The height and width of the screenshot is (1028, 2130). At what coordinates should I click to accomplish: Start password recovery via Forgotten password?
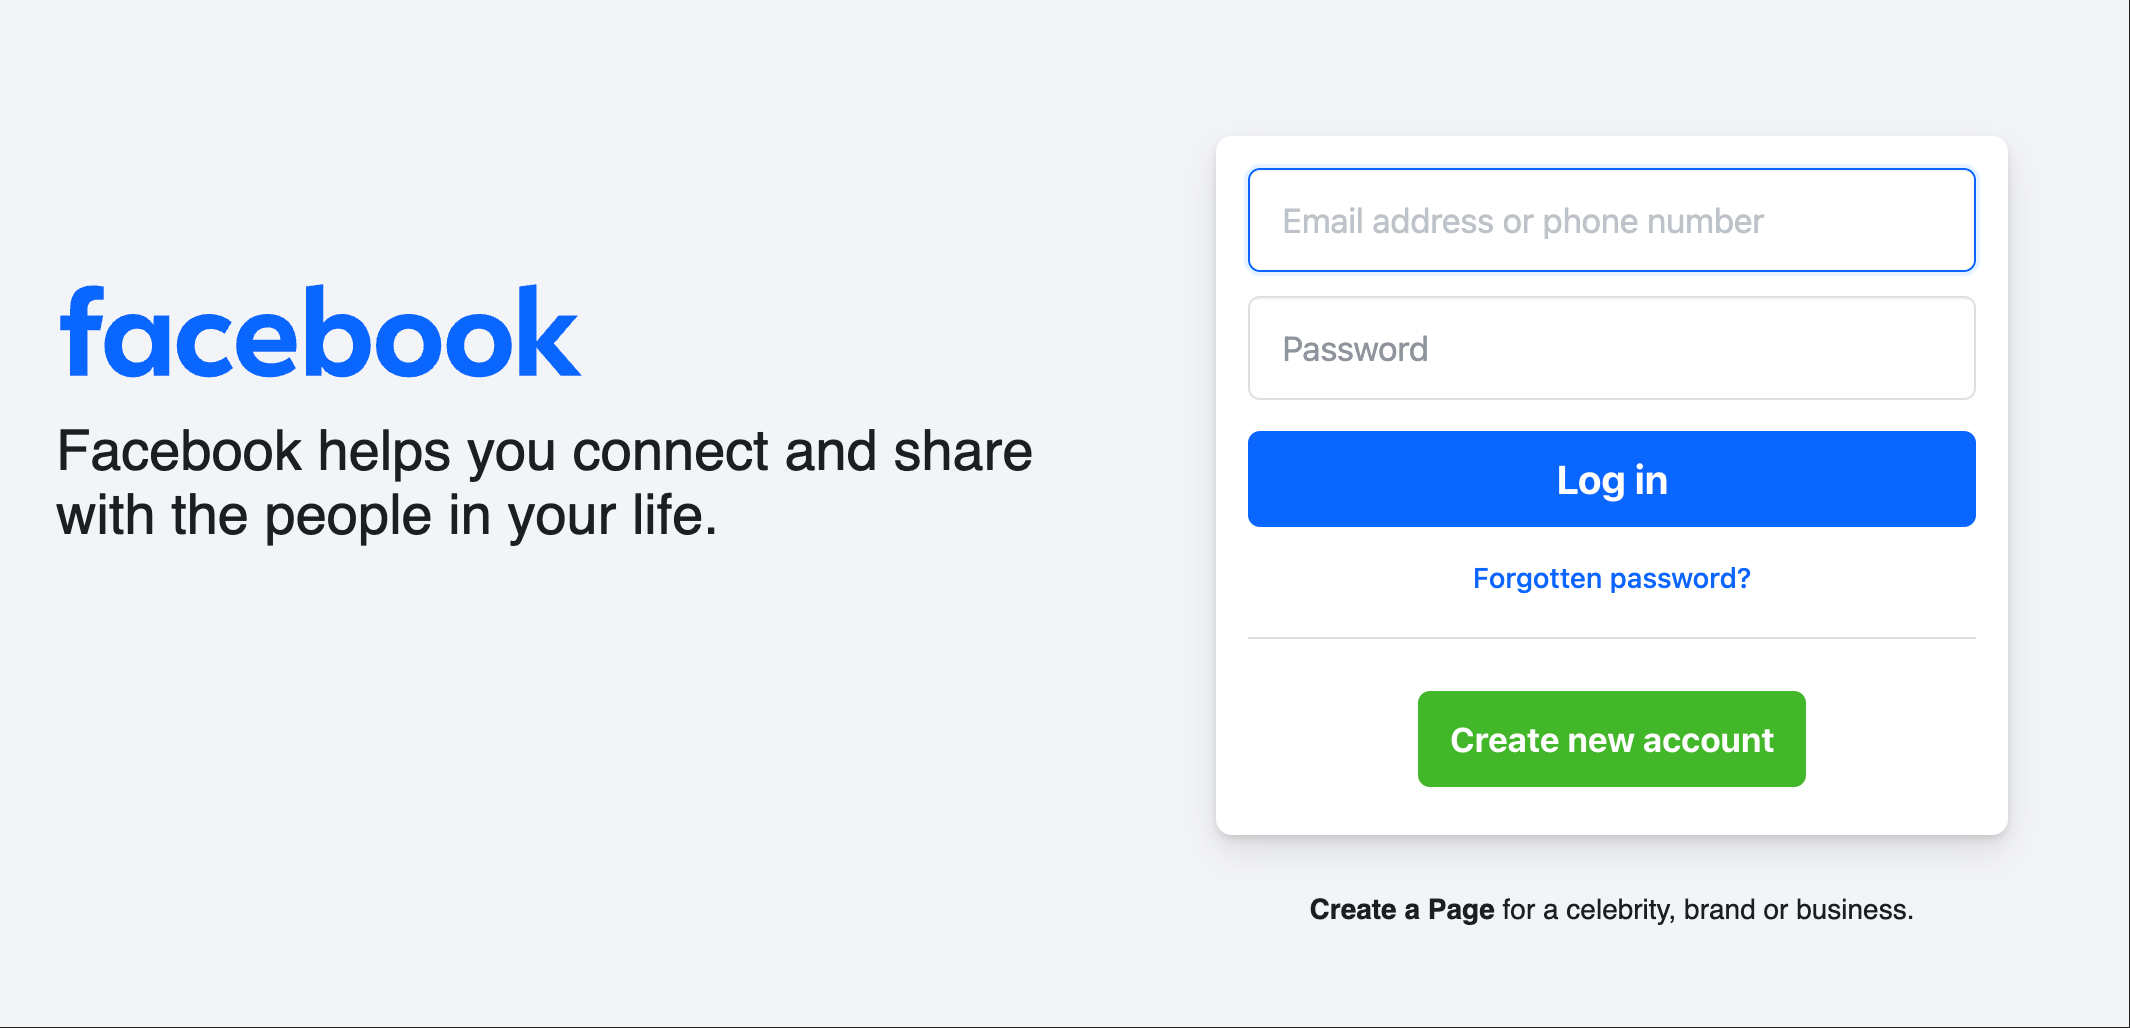(x=1611, y=578)
